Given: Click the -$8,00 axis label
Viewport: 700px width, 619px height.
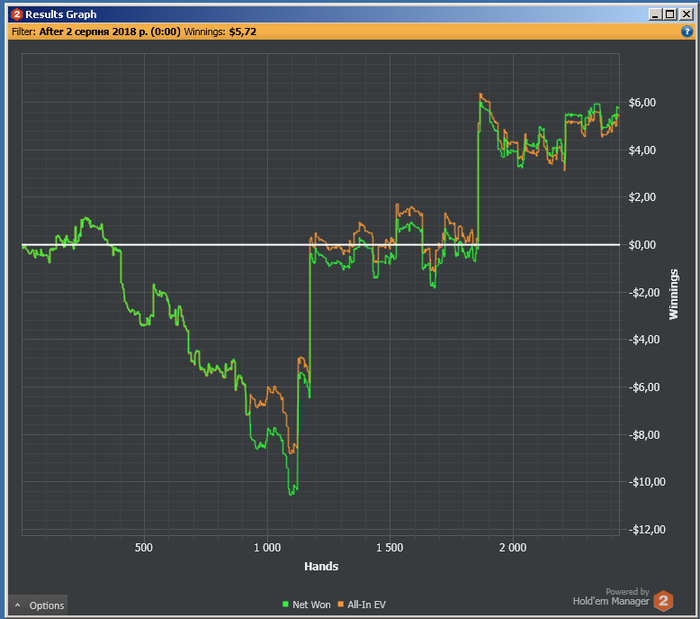Looking at the screenshot, I should coord(644,435).
